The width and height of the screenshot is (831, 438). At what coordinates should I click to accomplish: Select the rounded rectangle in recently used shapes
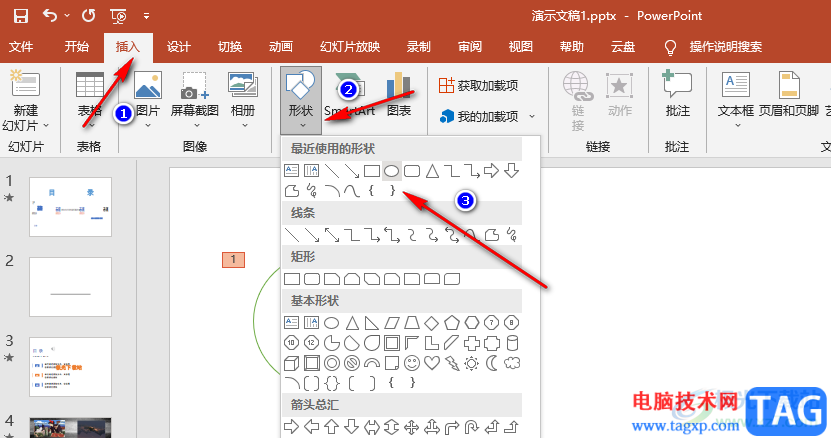[x=412, y=171]
